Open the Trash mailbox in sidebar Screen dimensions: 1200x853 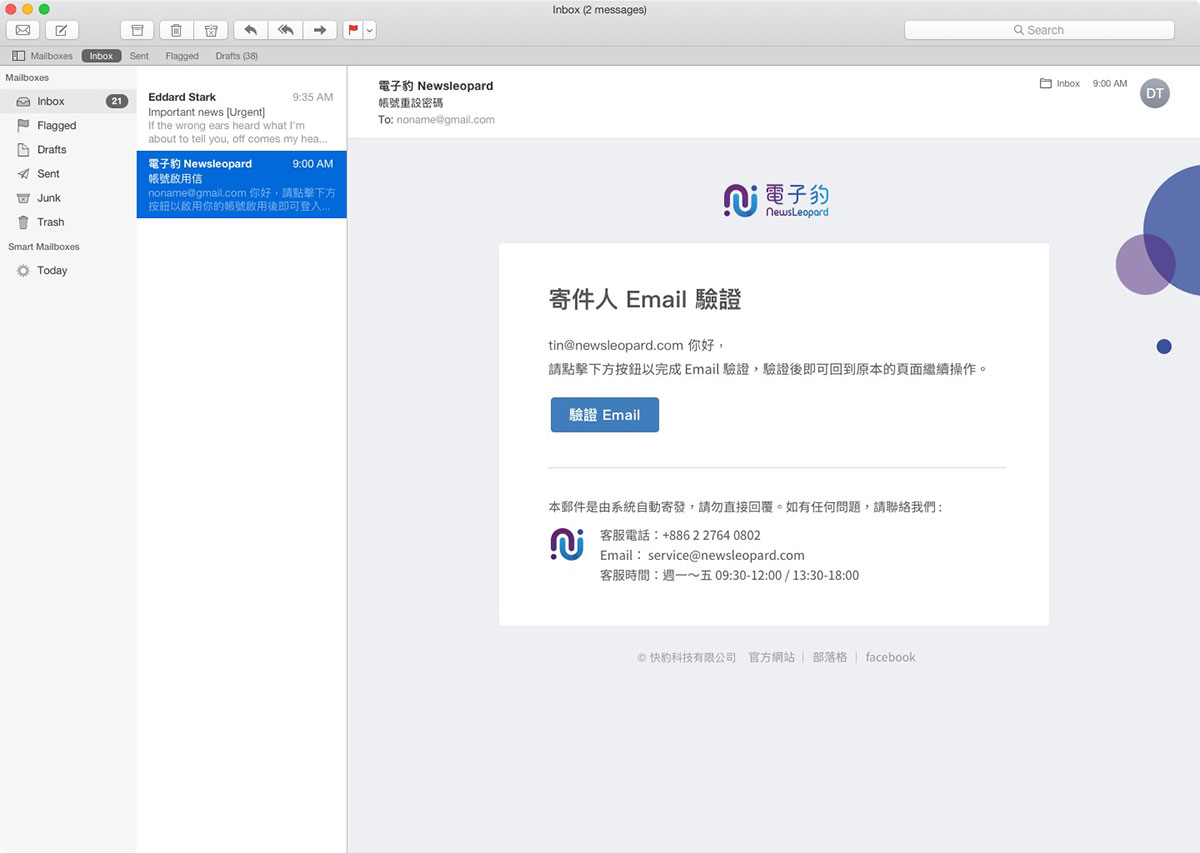(68, 222)
